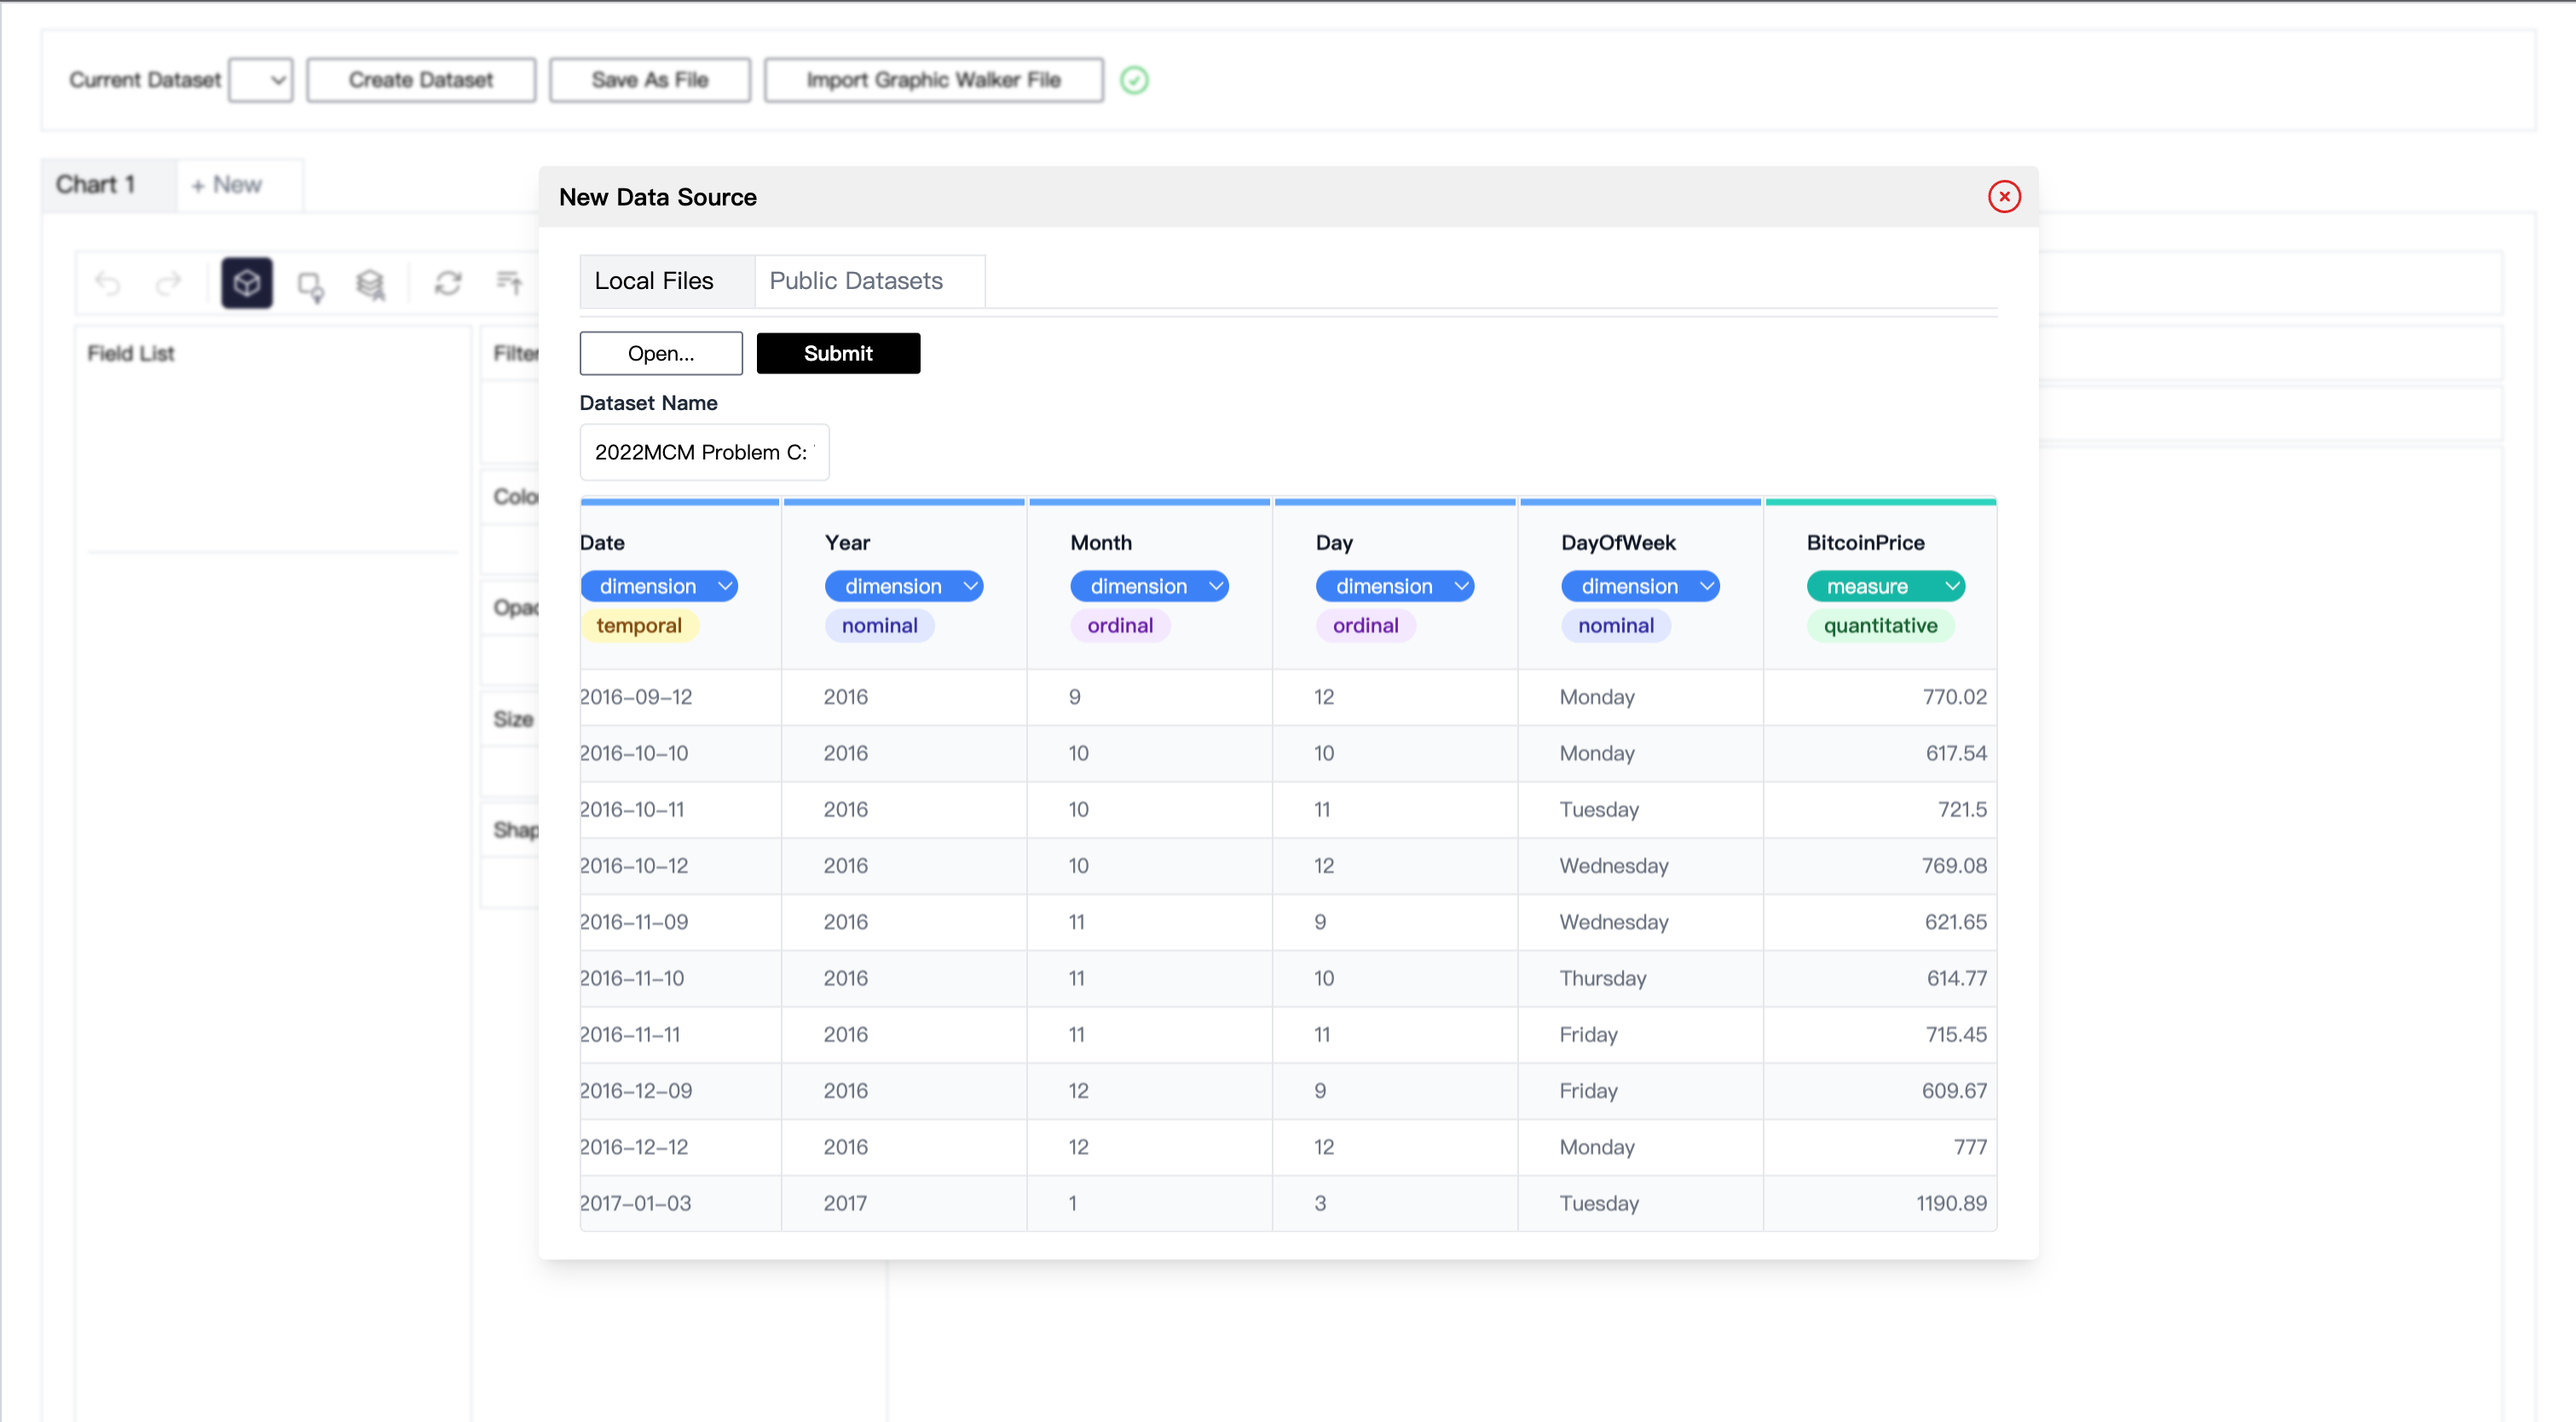2576x1422 pixels.
Task: Open the Current Dataset dropdown
Action: 261,80
